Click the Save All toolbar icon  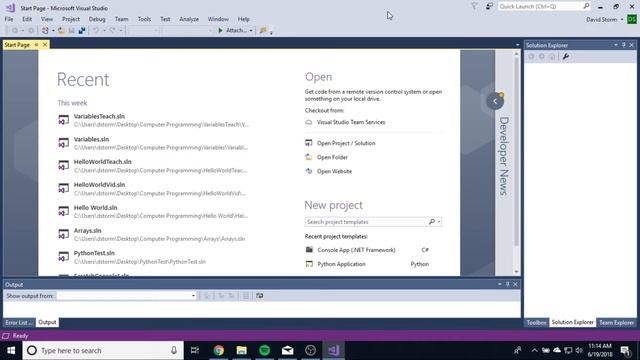(x=82, y=30)
